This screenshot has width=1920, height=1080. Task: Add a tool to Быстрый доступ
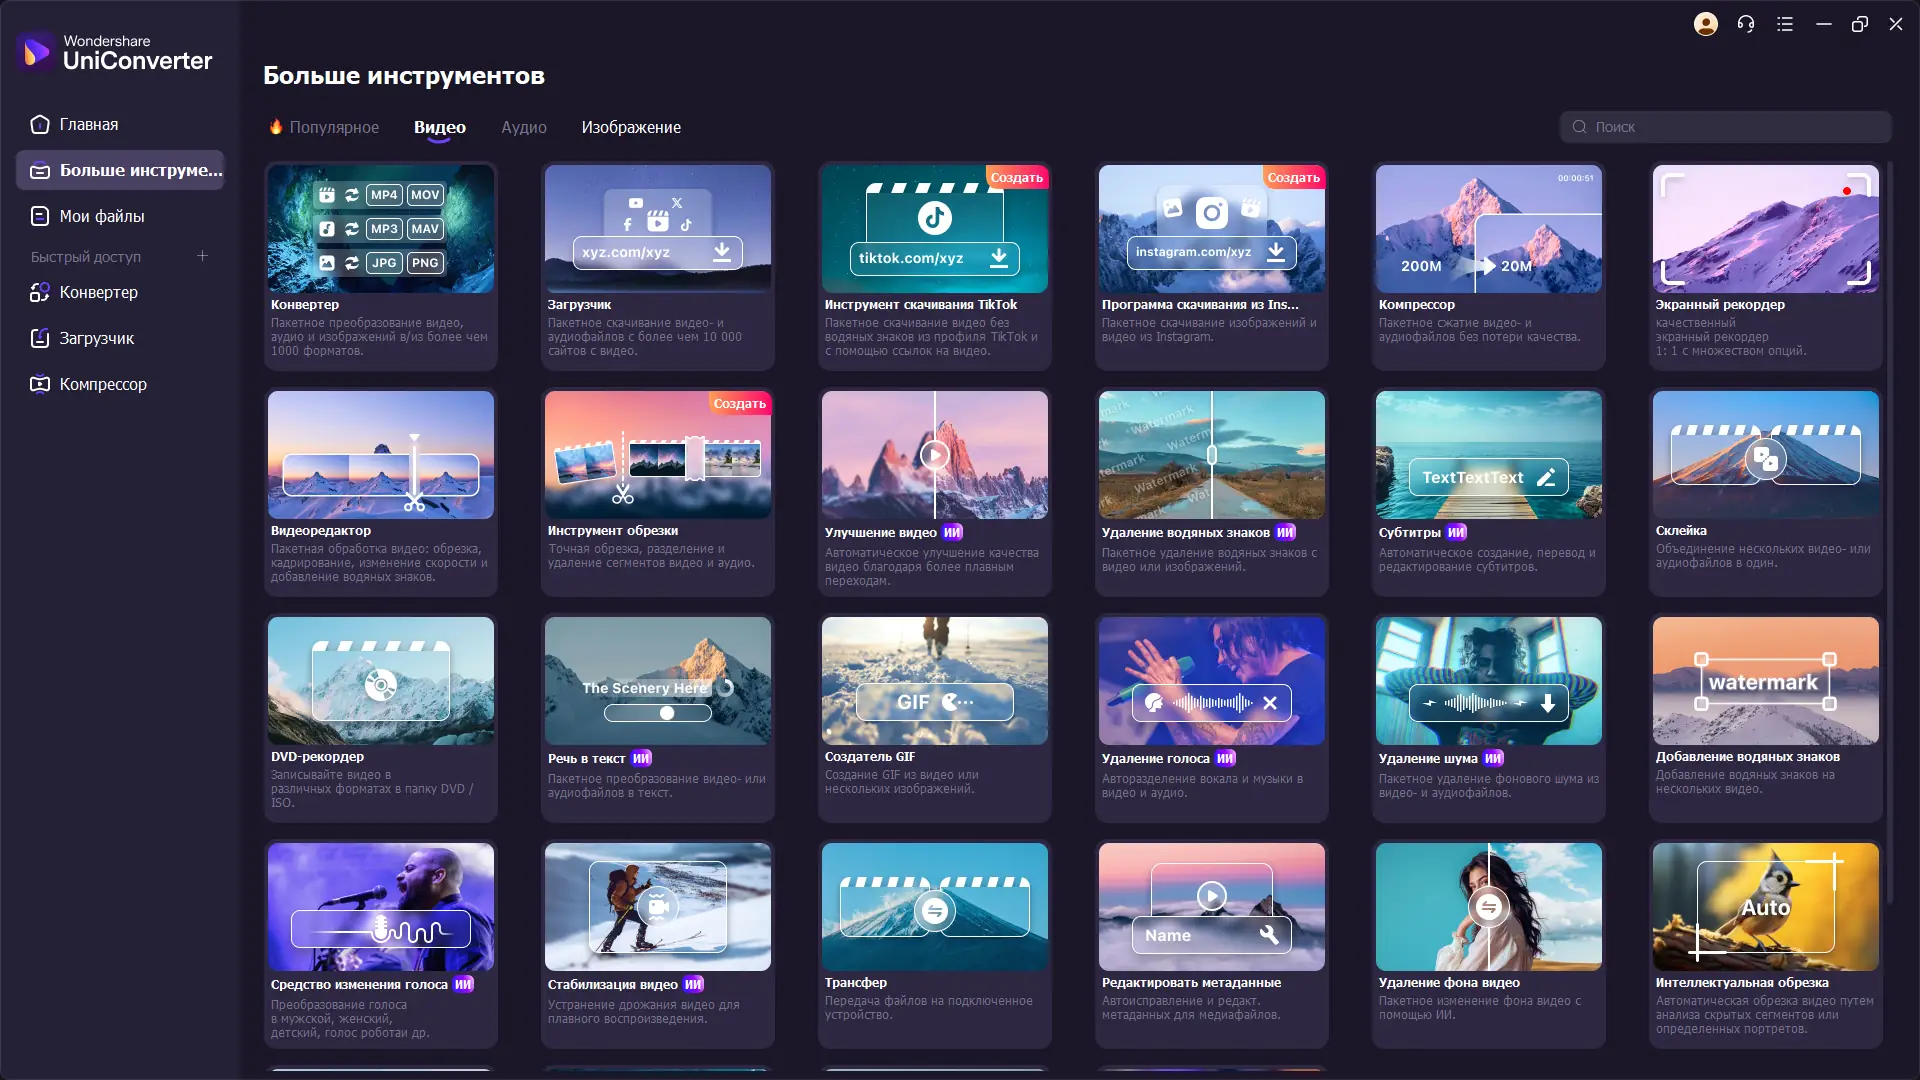click(x=202, y=256)
